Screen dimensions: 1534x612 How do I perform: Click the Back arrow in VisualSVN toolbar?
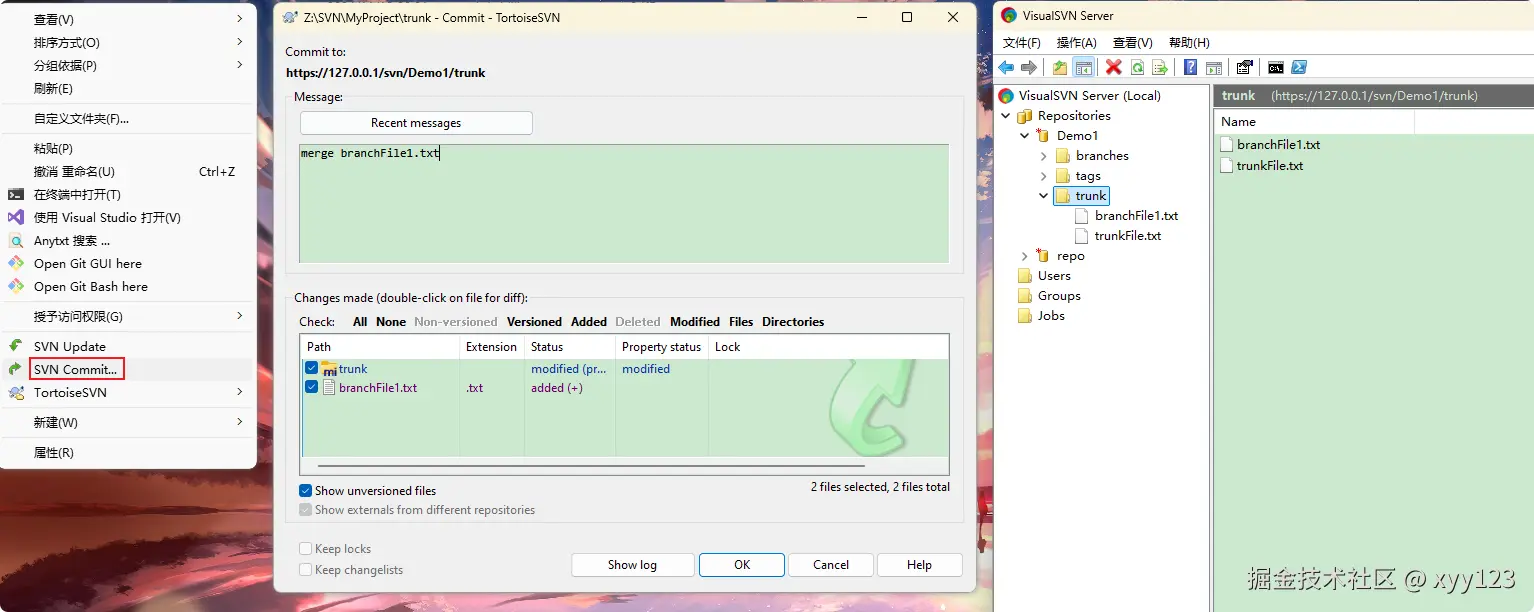(x=1006, y=68)
